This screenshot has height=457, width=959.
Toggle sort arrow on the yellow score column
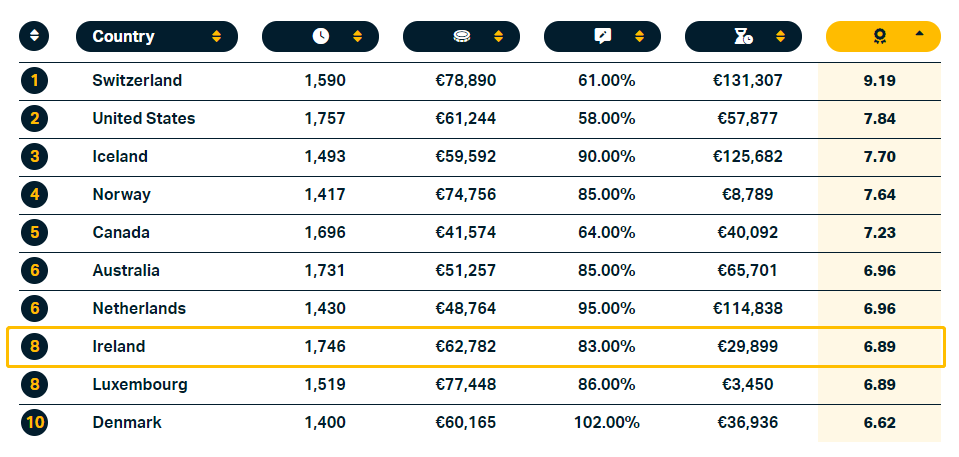[920, 34]
